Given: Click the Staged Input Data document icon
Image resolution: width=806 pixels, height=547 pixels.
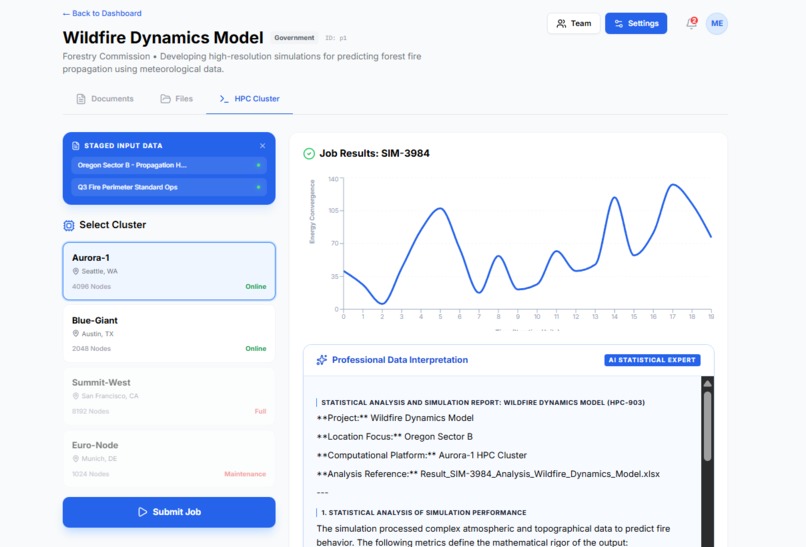Looking at the screenshot, I should tap(76, 146).
